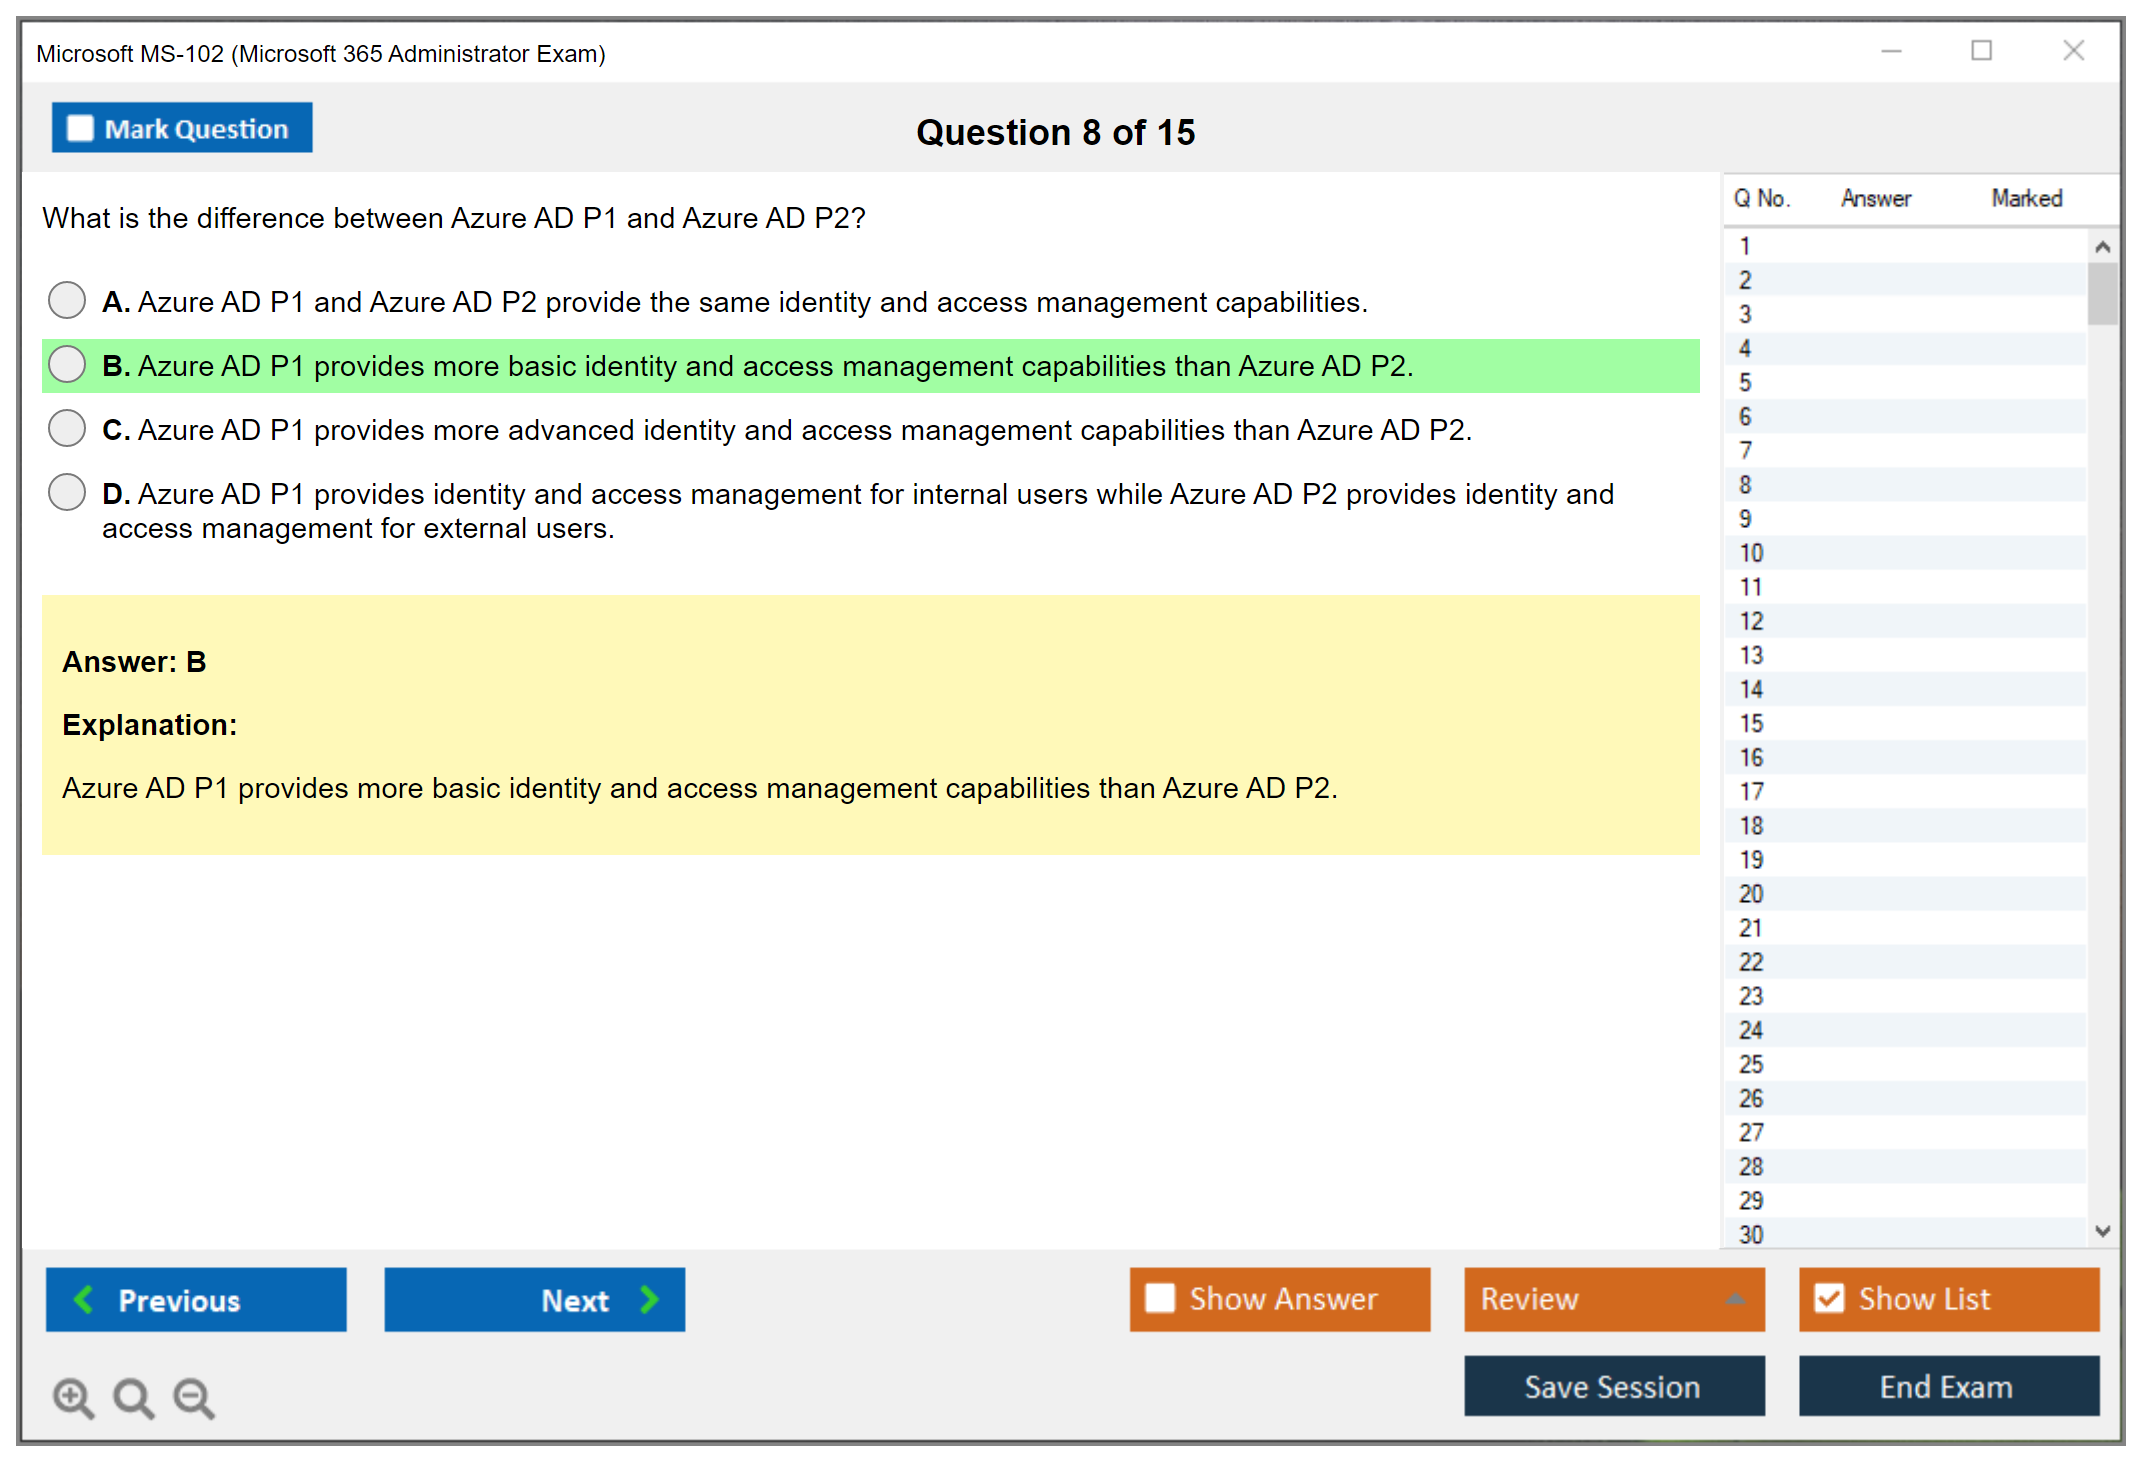Enable the Show Answer checkbox

(1160, 1298)
